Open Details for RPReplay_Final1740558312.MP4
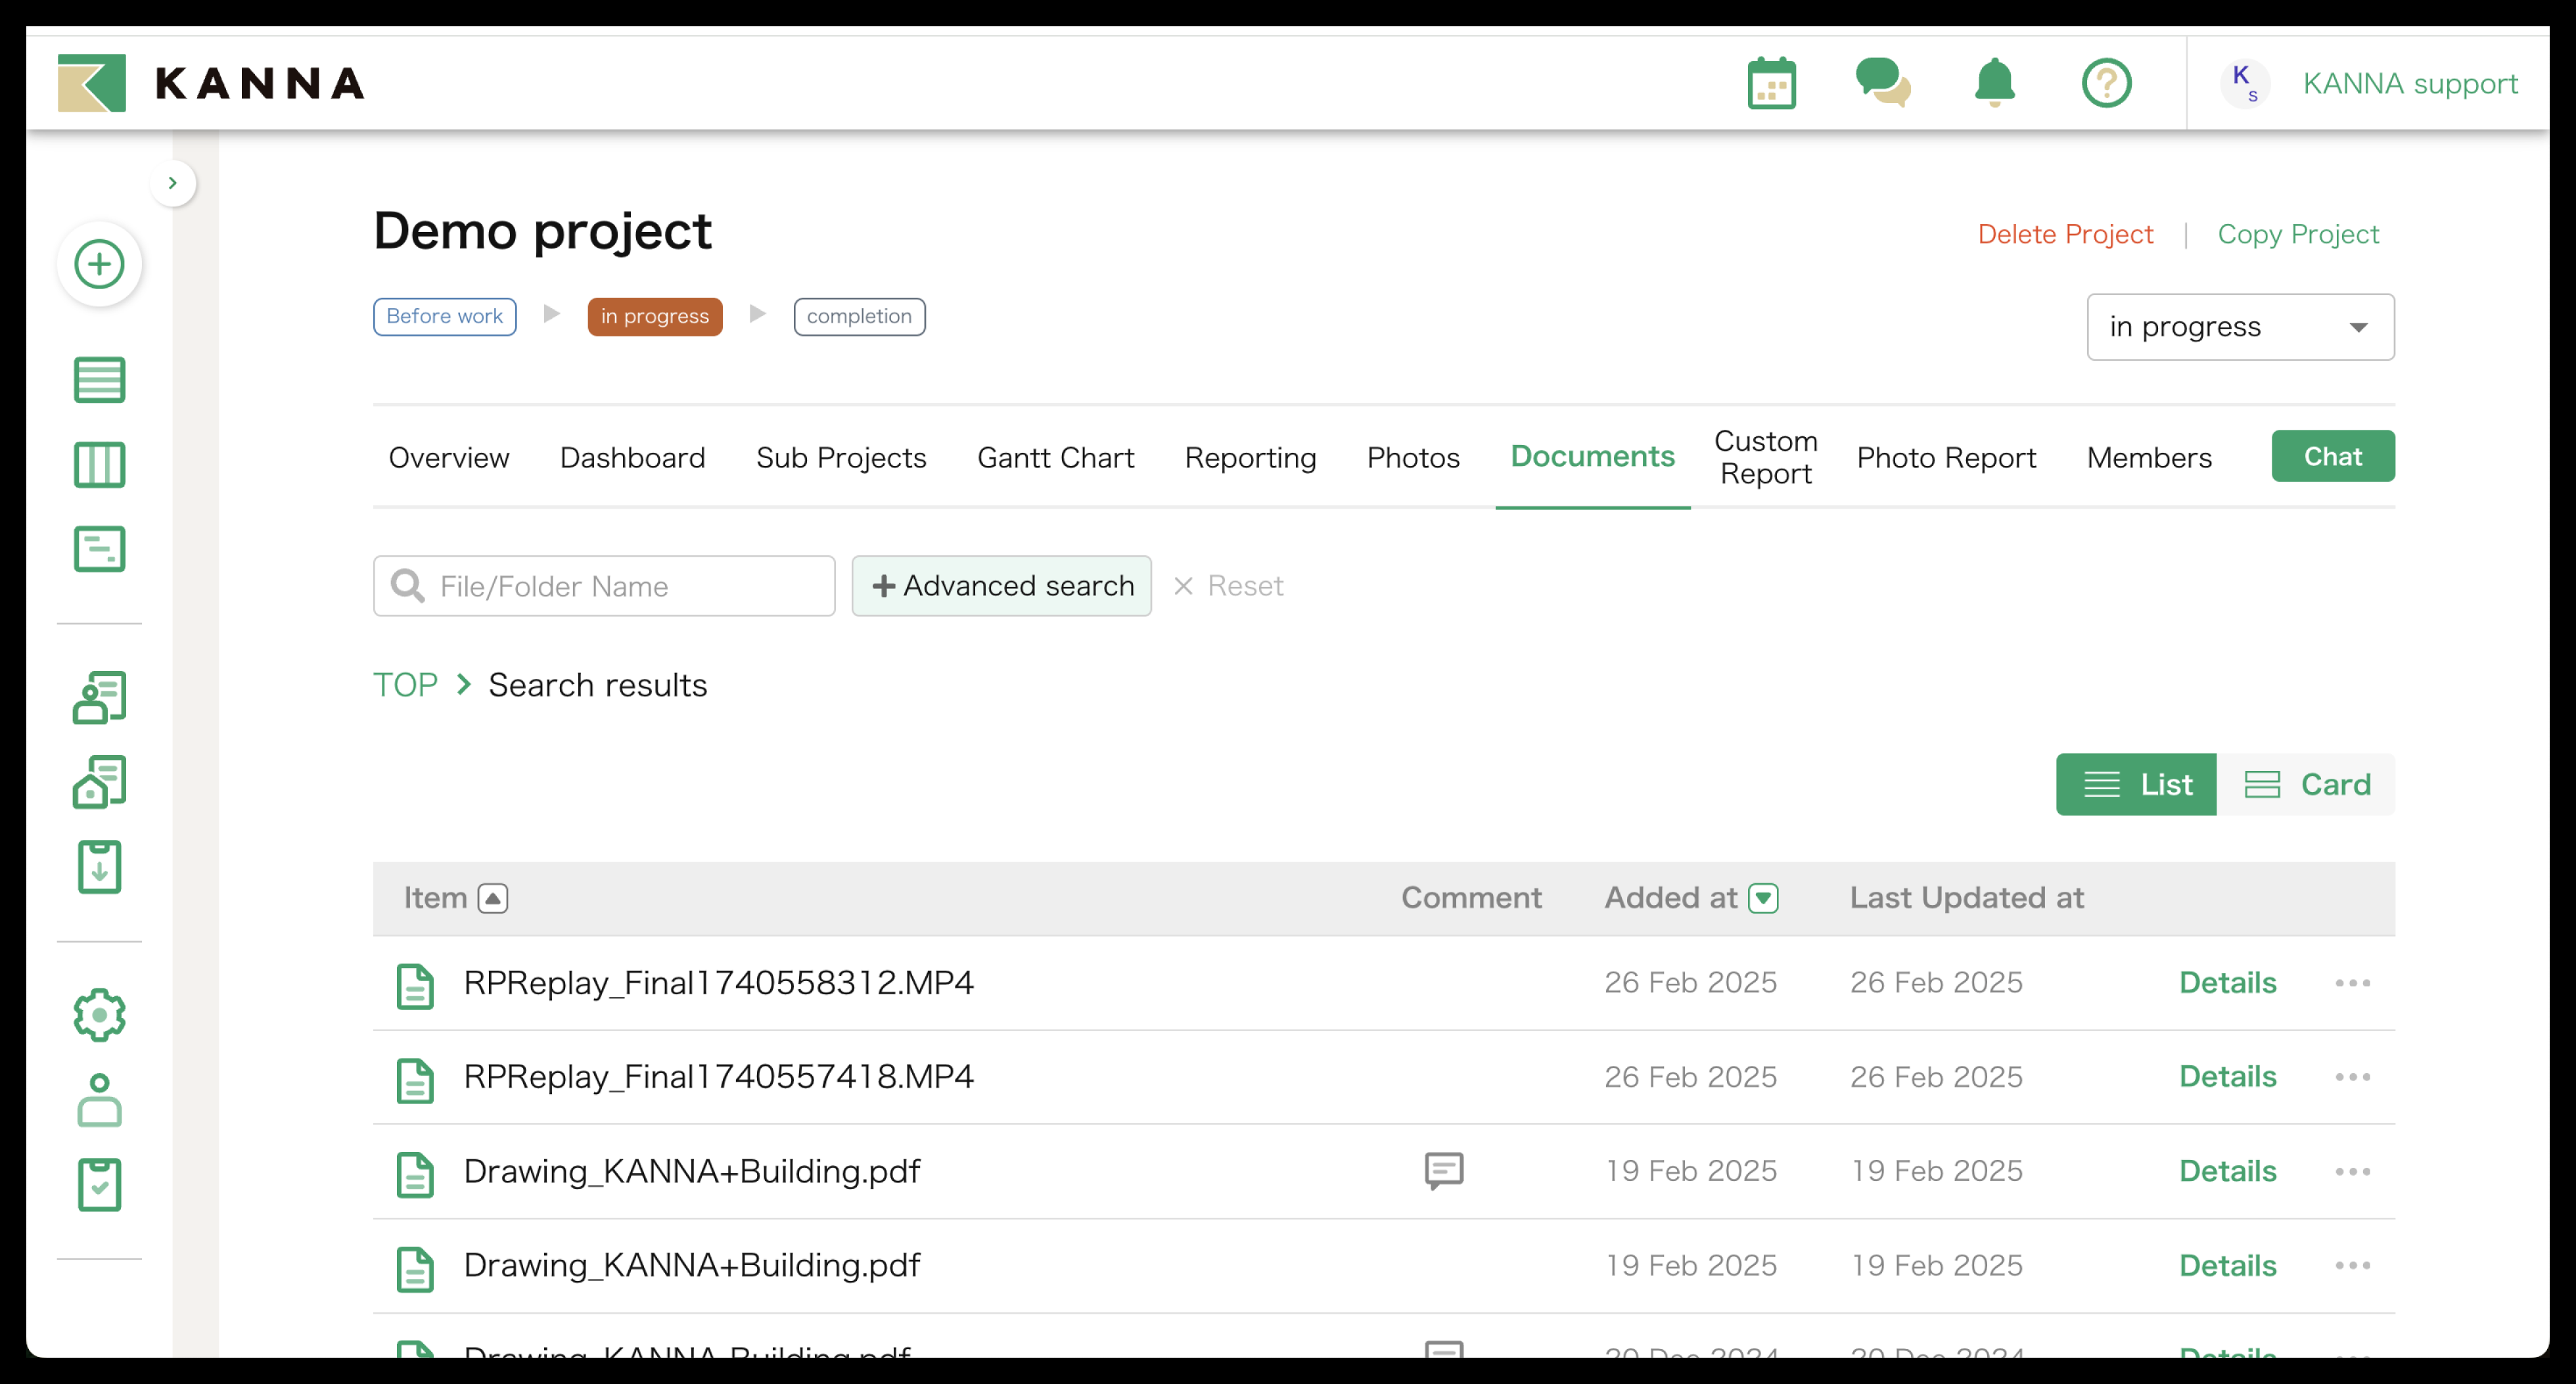This screenshot has width=2576, height=1384. tap(2227, 983)
